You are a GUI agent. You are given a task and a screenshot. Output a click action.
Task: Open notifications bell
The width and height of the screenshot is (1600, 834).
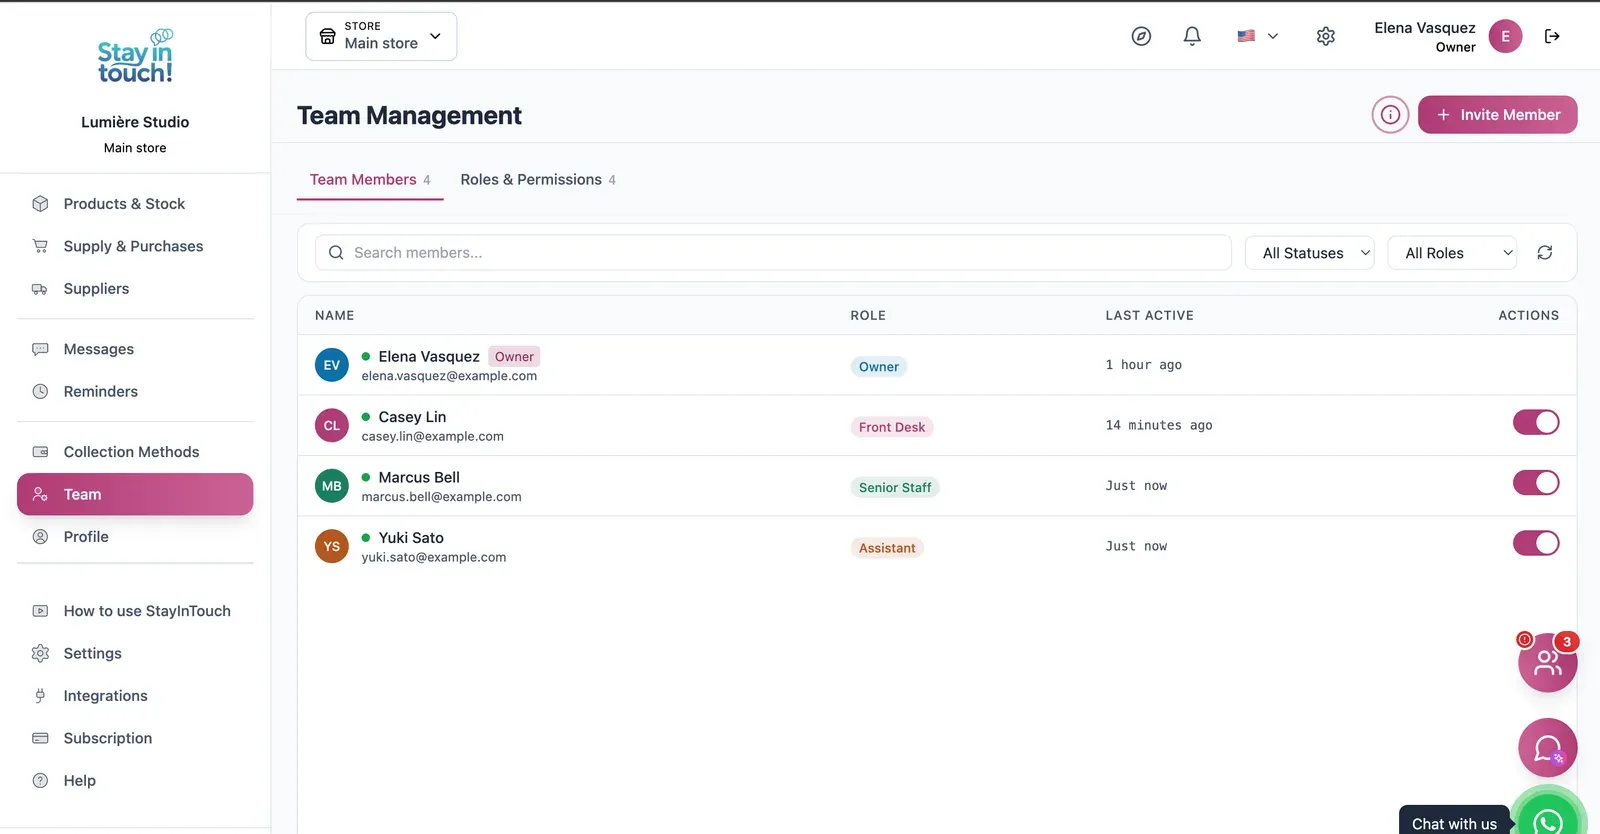(1192, 36)
